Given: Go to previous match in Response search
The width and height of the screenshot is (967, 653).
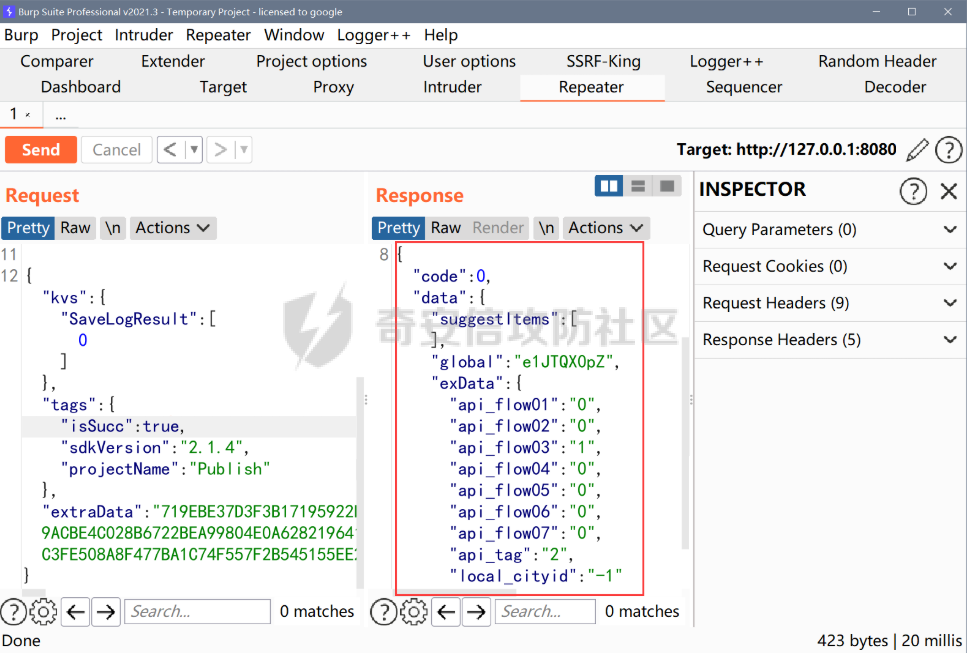Looking at the screenshot, I should coord(446,612).
